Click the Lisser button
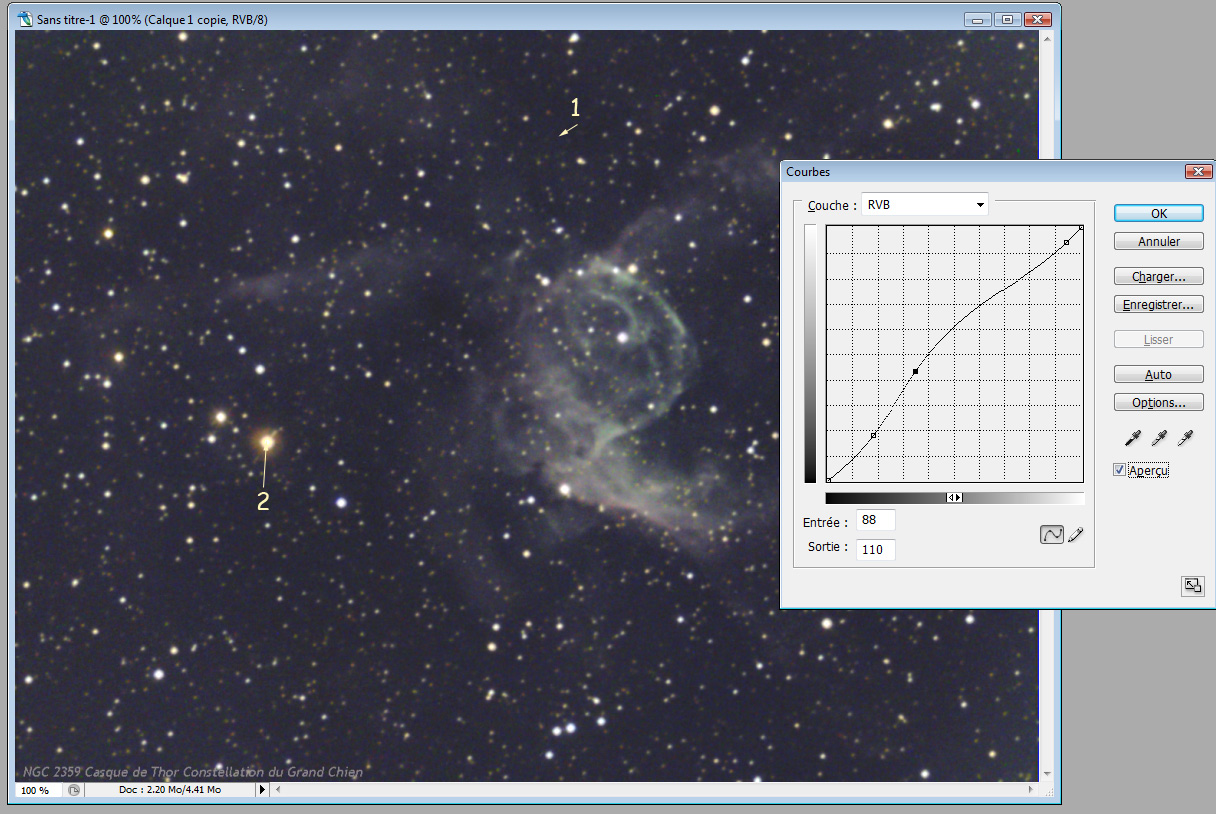1216x814 pixels. 1158,339
